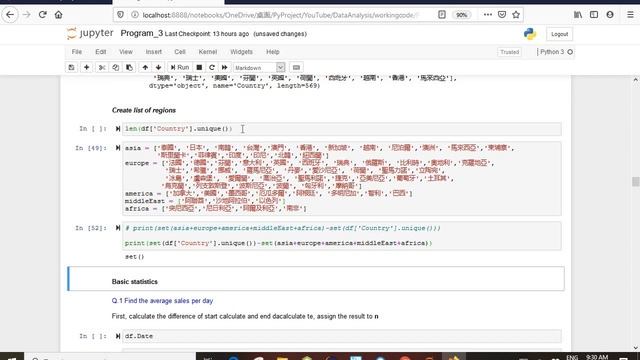
Task: Run cell icon beside len(df['Country'].unique())
Action: [118, 129]
